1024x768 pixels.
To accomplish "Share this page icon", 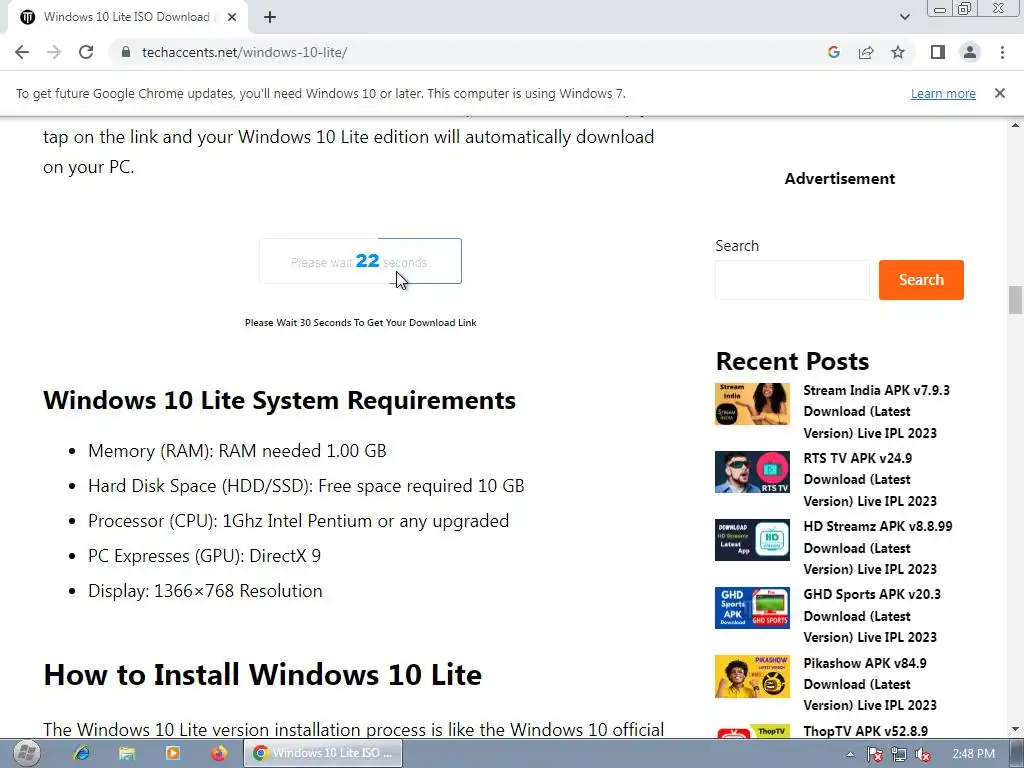I will click(x=866, y=52).
